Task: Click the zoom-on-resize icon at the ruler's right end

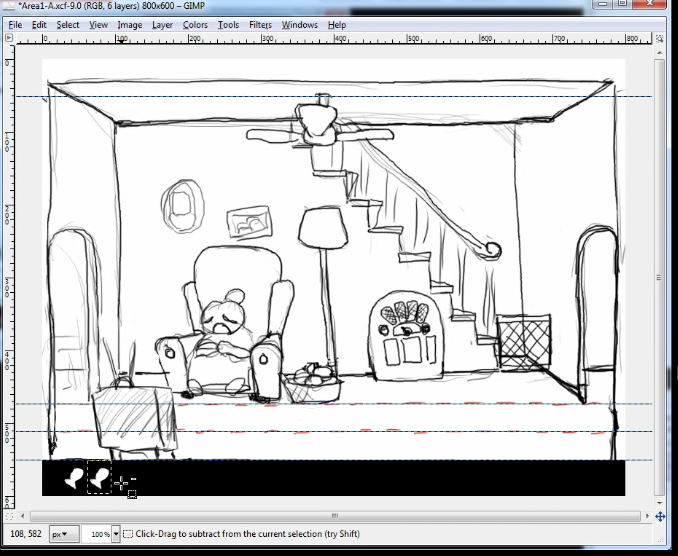Action: click(659, 39)
